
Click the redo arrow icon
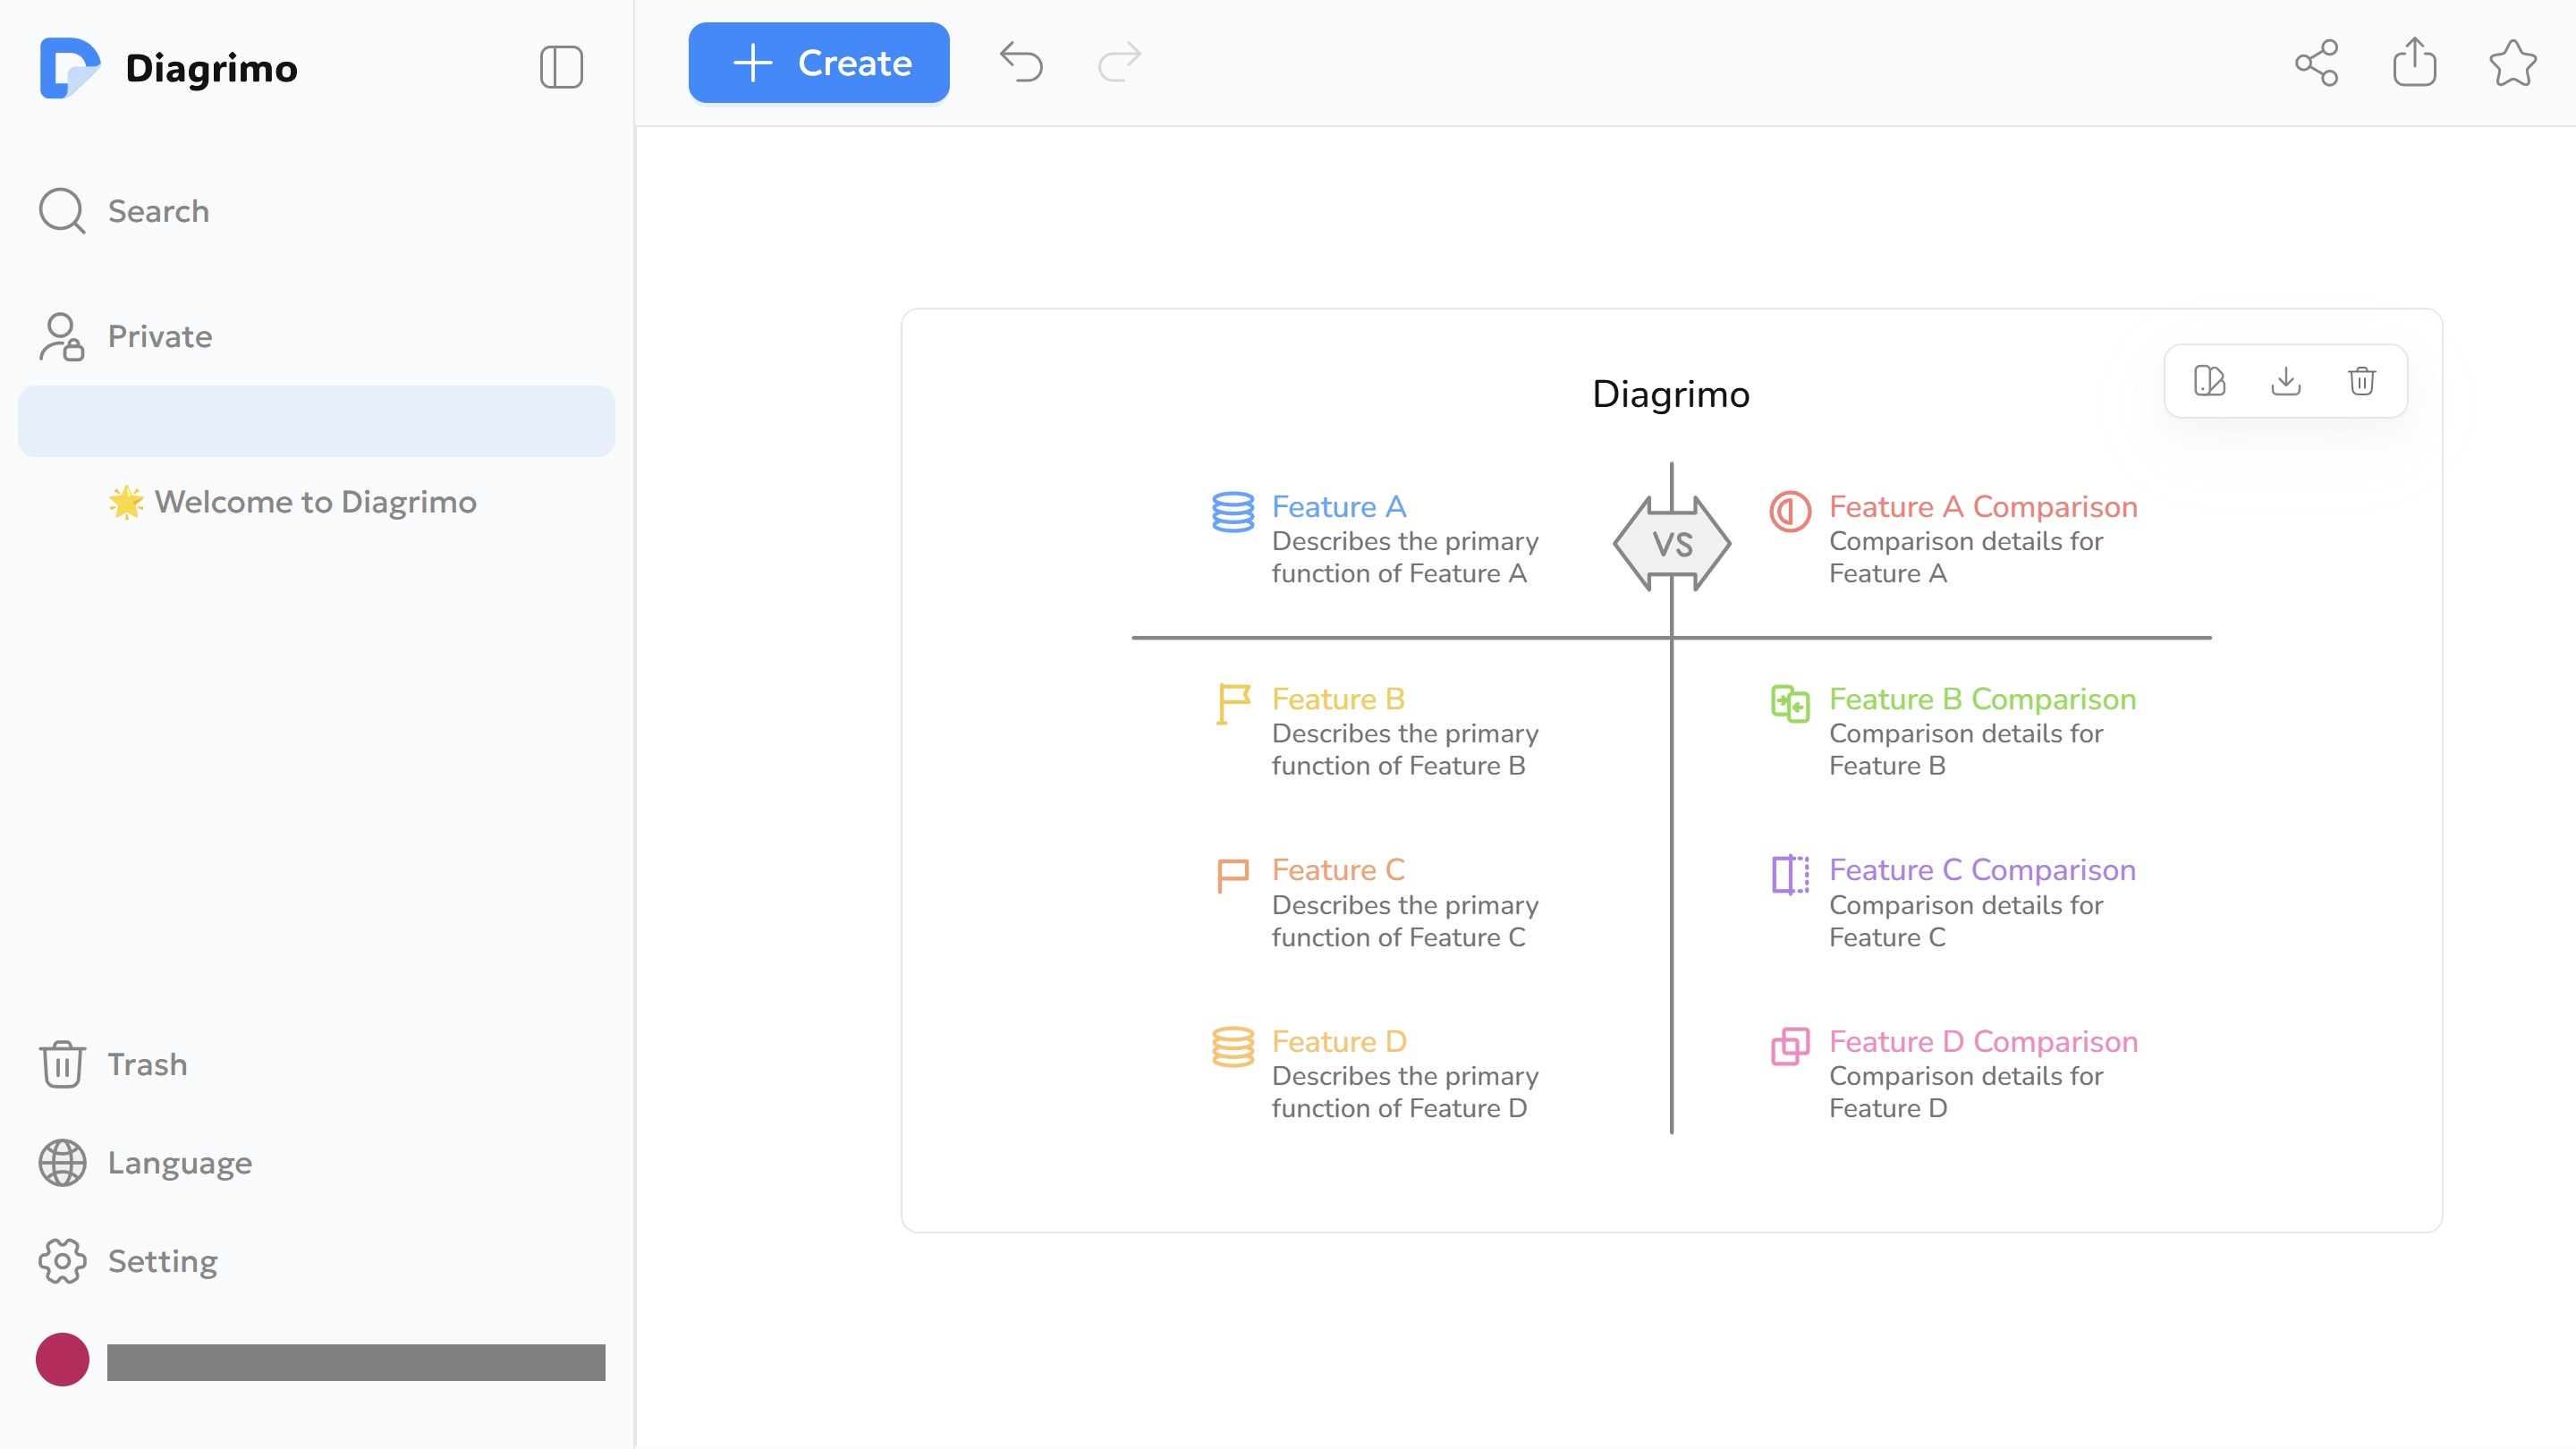pos(1119,62)
